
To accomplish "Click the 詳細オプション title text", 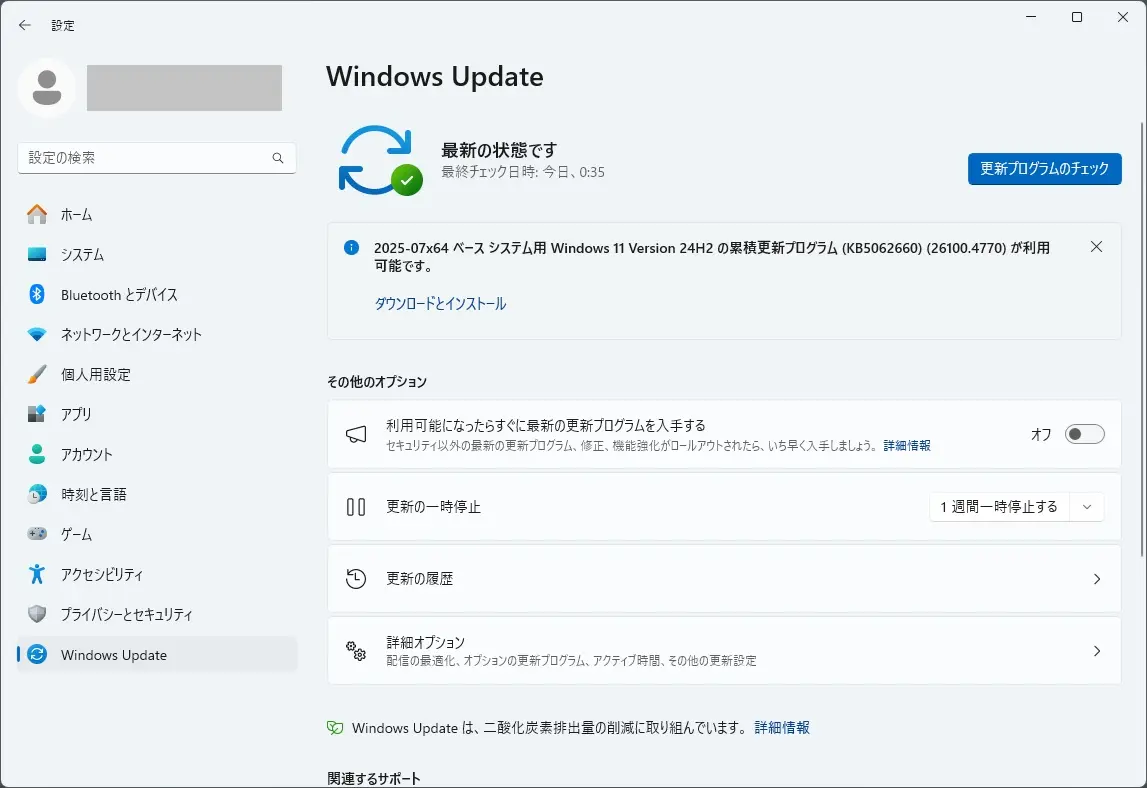I will pos(425,642).
